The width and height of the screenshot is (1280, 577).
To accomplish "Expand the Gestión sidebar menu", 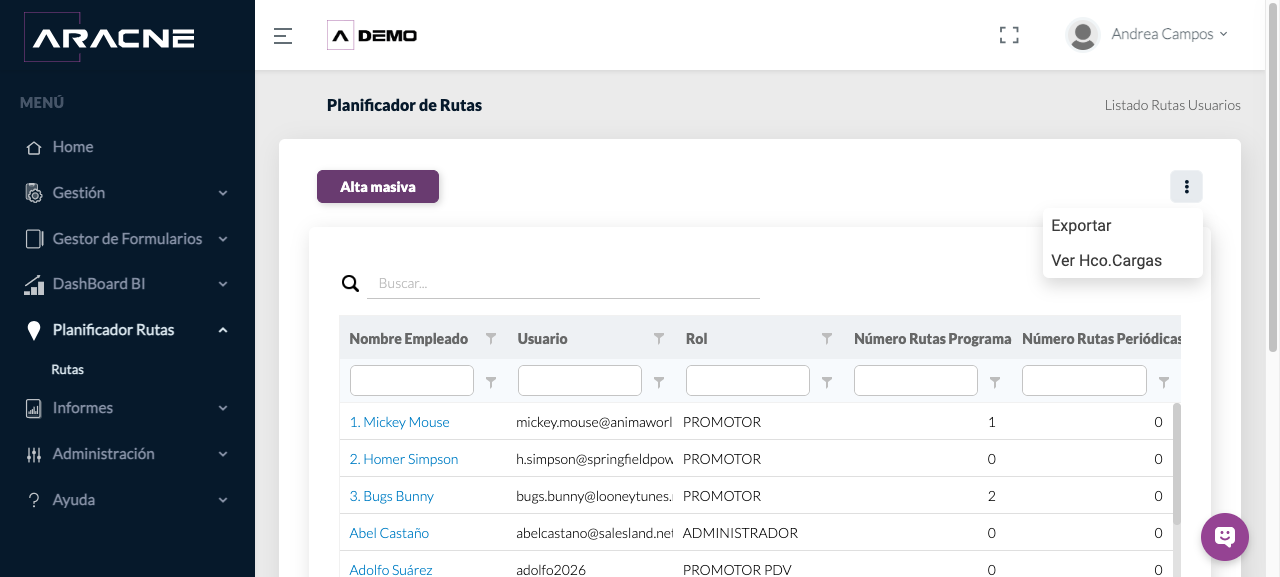I will point(127,193).
